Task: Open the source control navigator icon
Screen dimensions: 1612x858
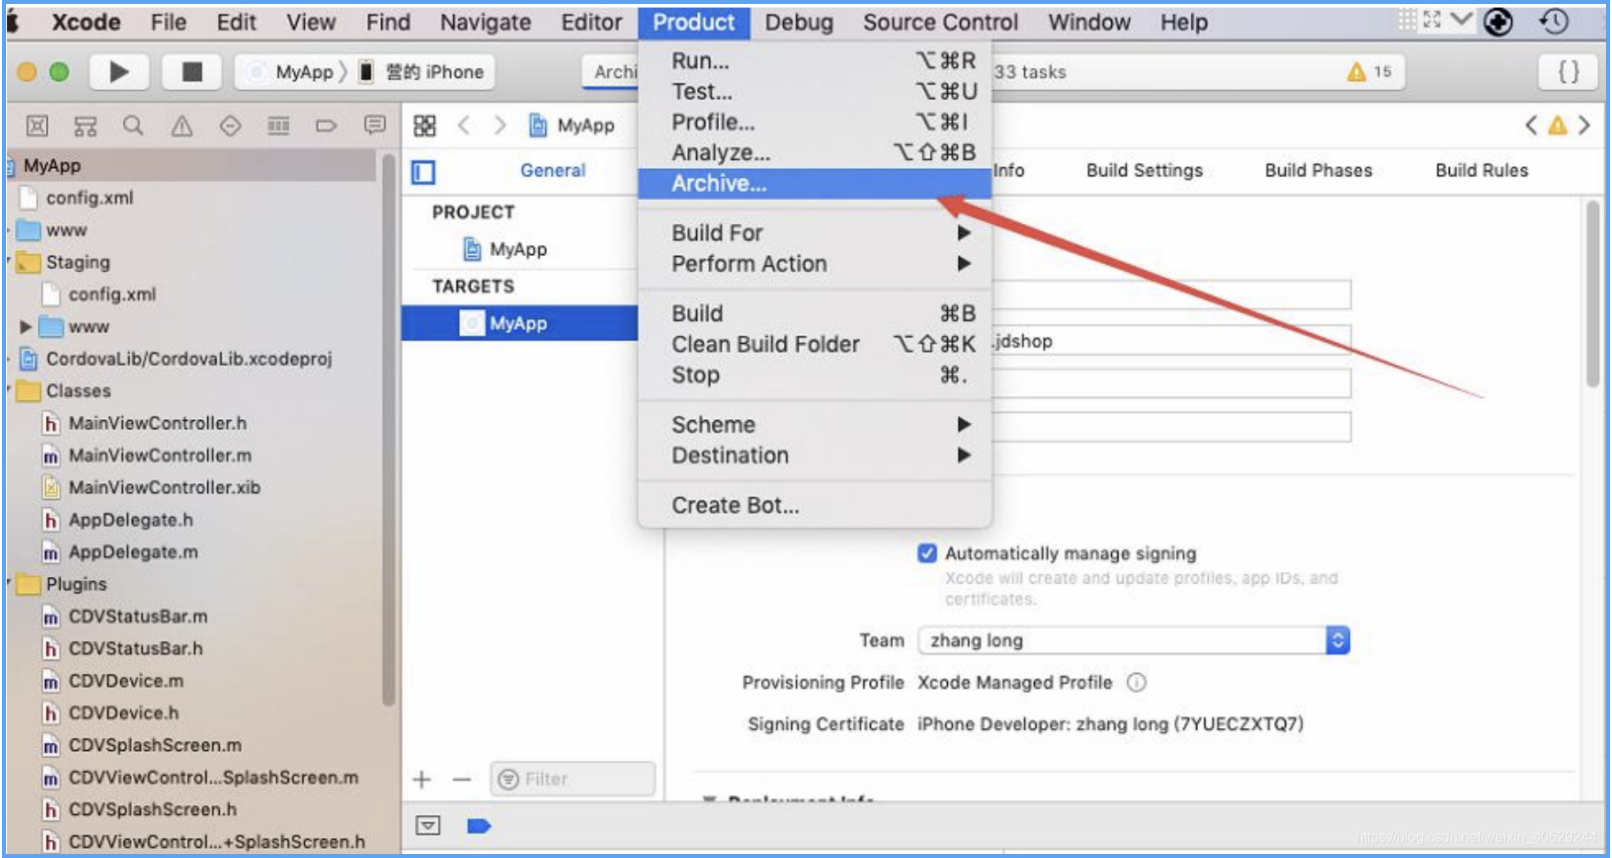Action: click(85, 126)
